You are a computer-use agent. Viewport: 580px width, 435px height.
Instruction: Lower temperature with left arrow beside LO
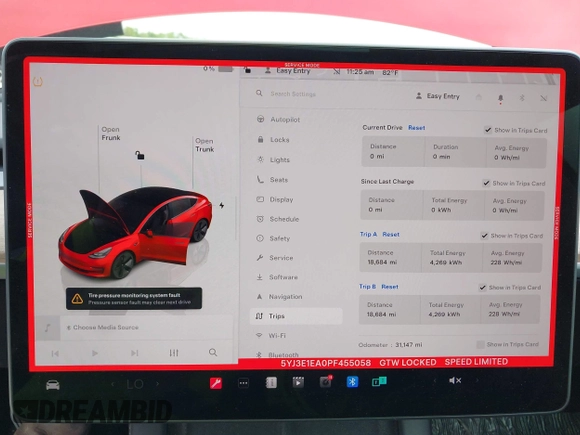pos(113,384)
